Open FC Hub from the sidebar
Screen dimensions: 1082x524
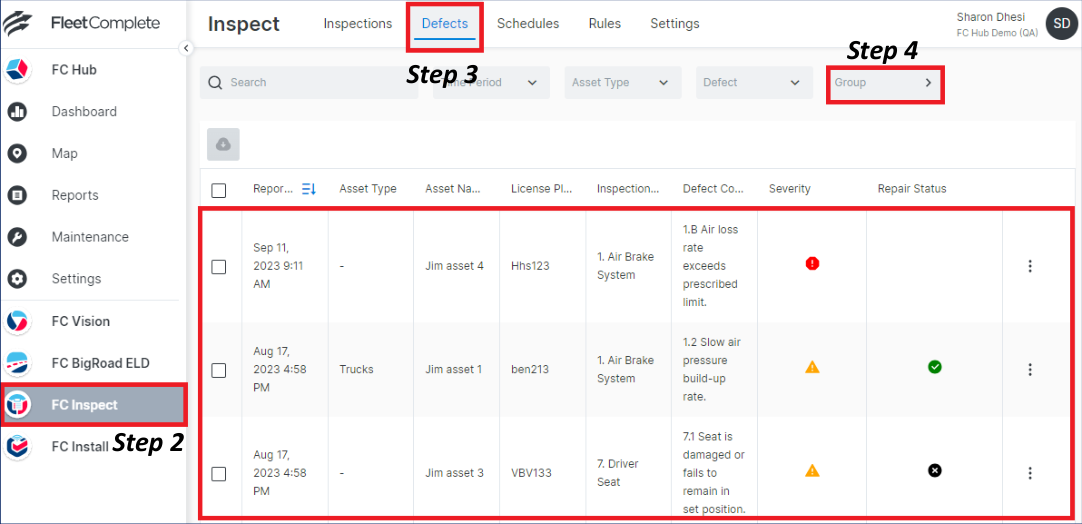point(74,69)
